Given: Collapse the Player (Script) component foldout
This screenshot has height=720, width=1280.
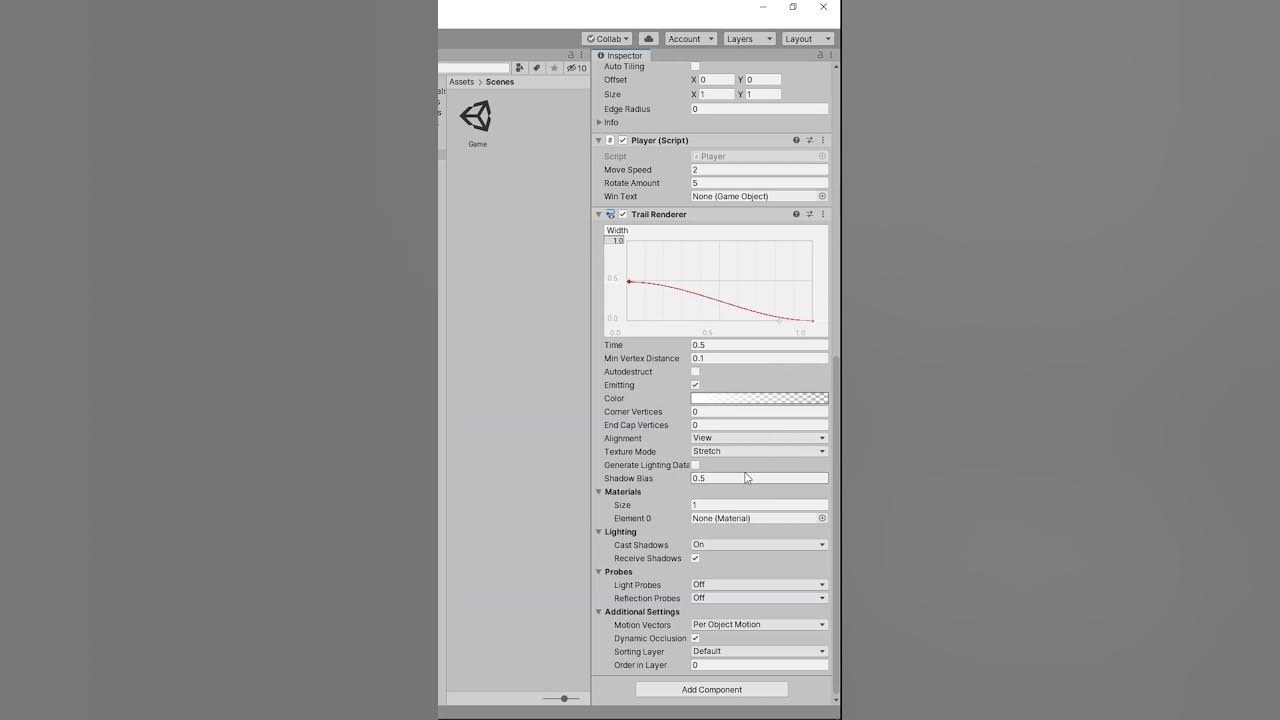Looking at the screenshot, I should 599,140.
